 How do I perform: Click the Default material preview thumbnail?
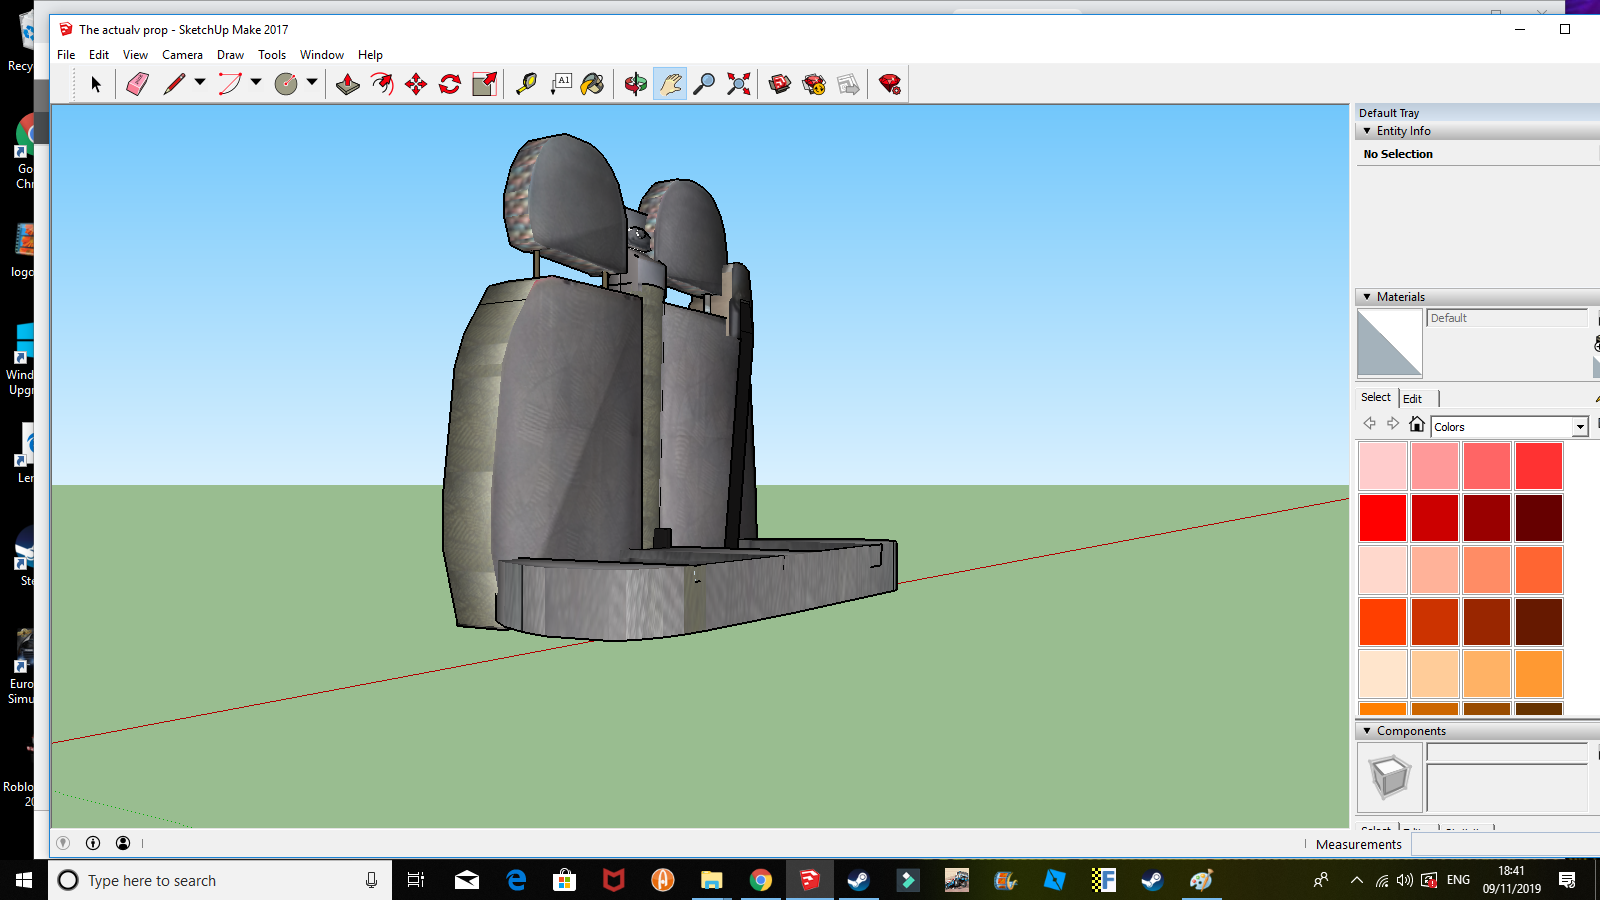(1389, 343)
